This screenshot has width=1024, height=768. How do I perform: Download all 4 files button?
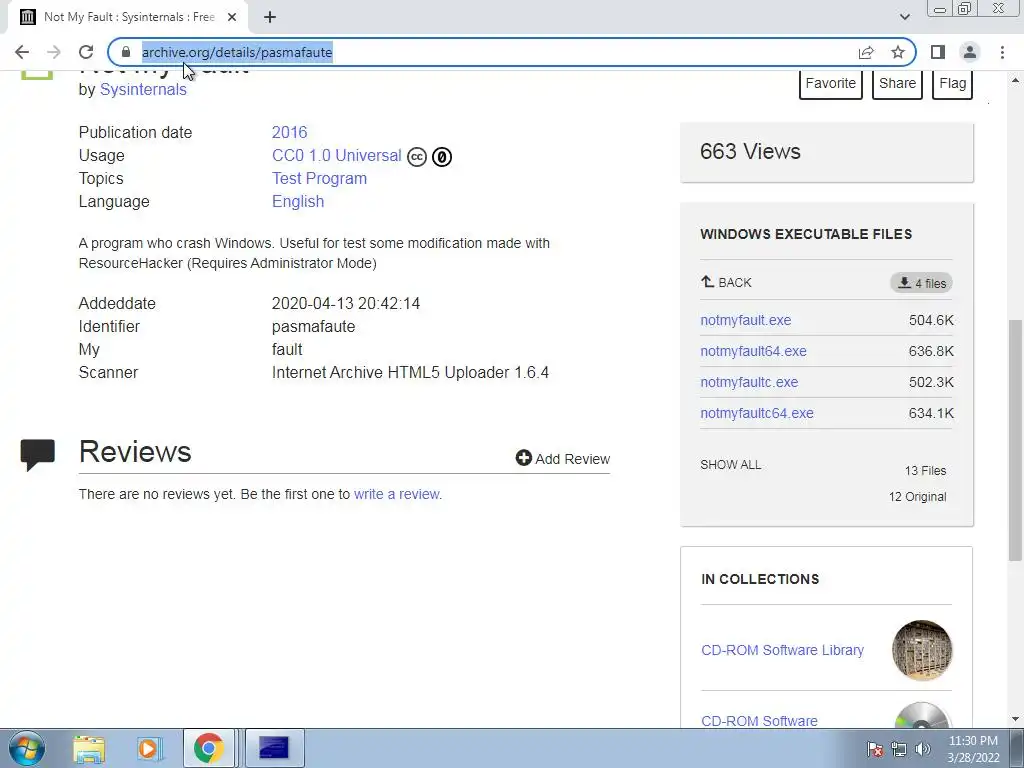click(x=921, y=283)
